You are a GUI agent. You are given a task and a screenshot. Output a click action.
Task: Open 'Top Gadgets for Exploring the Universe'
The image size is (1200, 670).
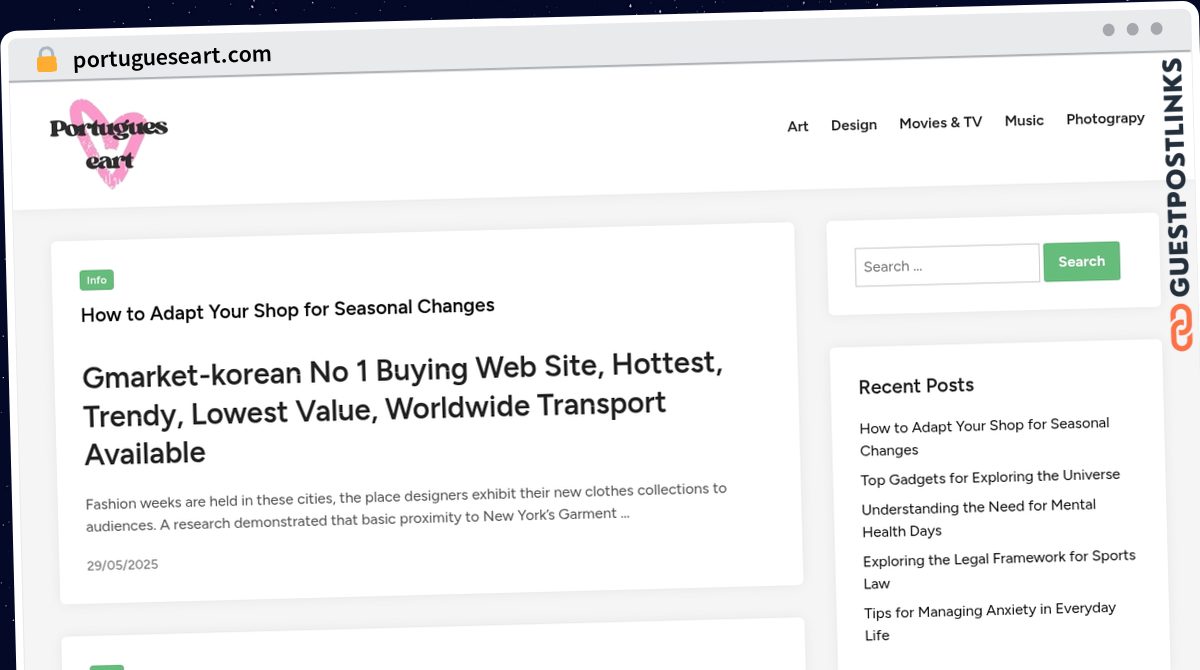coord(990,477)
